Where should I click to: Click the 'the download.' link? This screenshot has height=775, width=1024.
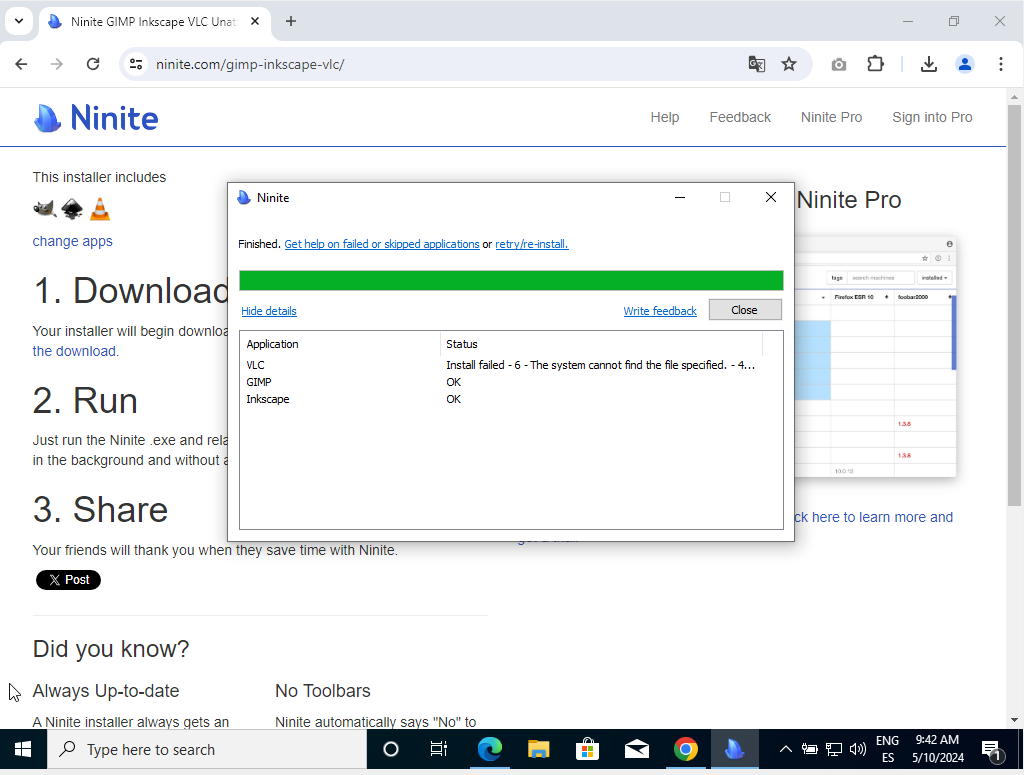point(76,351)
